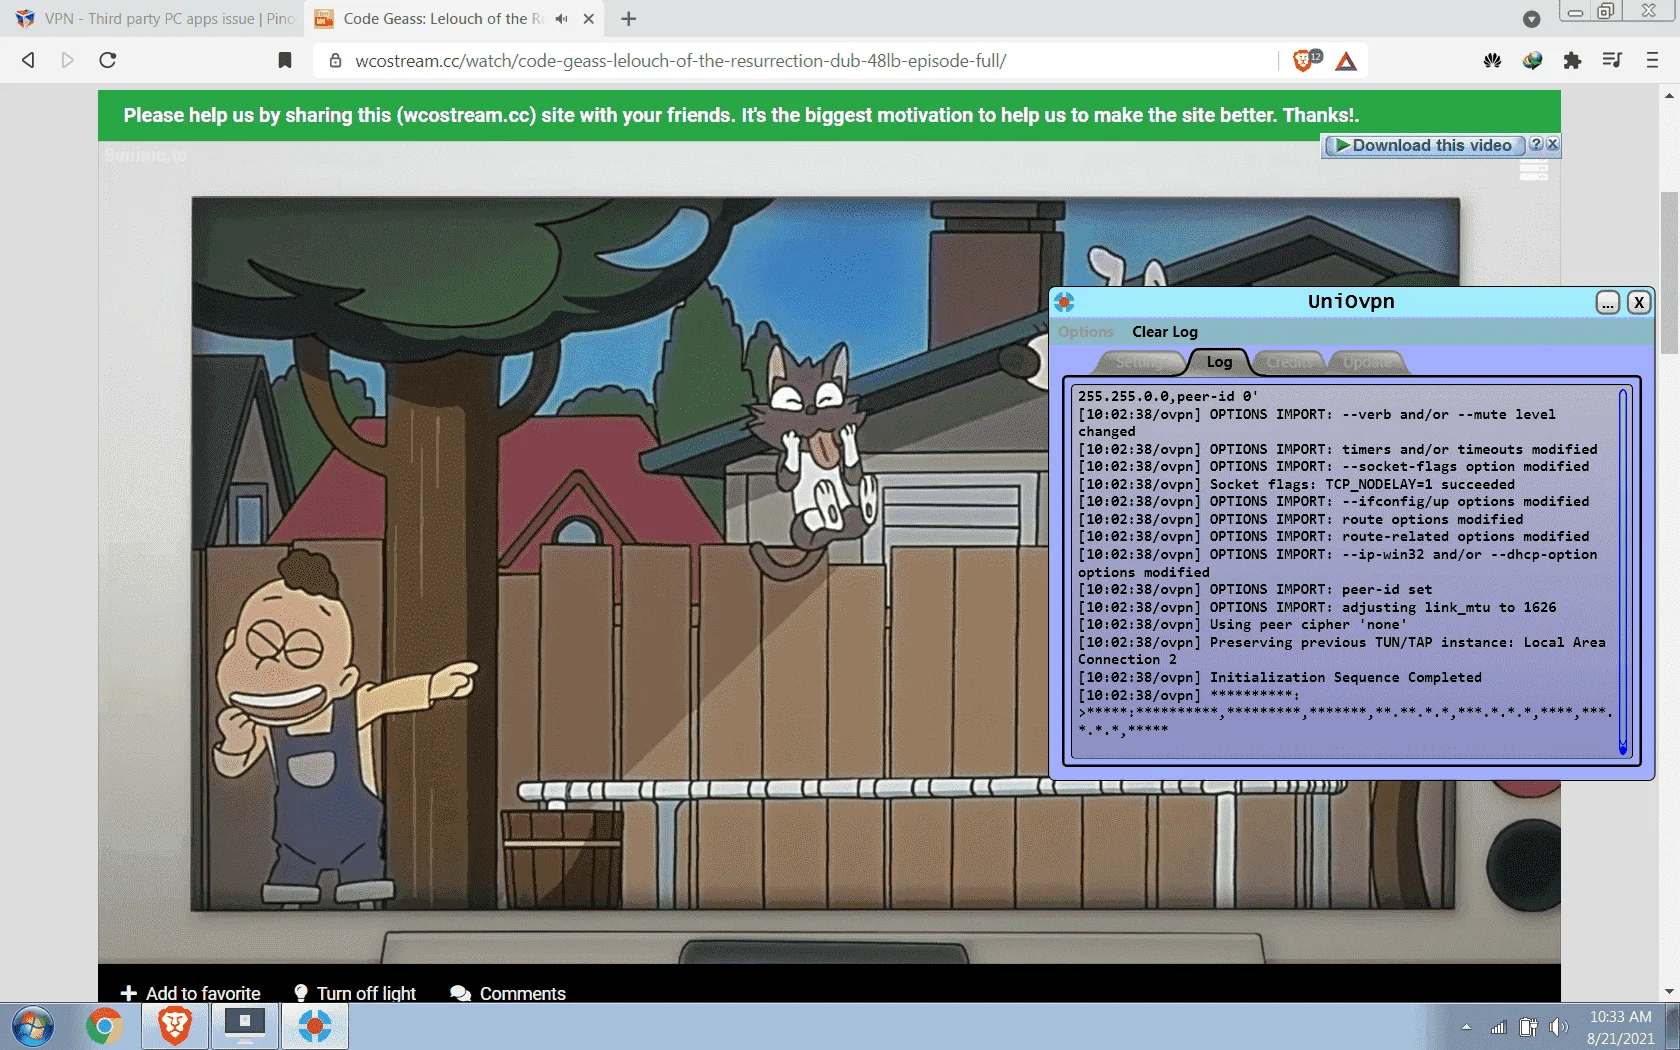Screen dimensions: 1680x1050
Task: Launch Google Chrome from the taskbar
Action: point(103,1027)
